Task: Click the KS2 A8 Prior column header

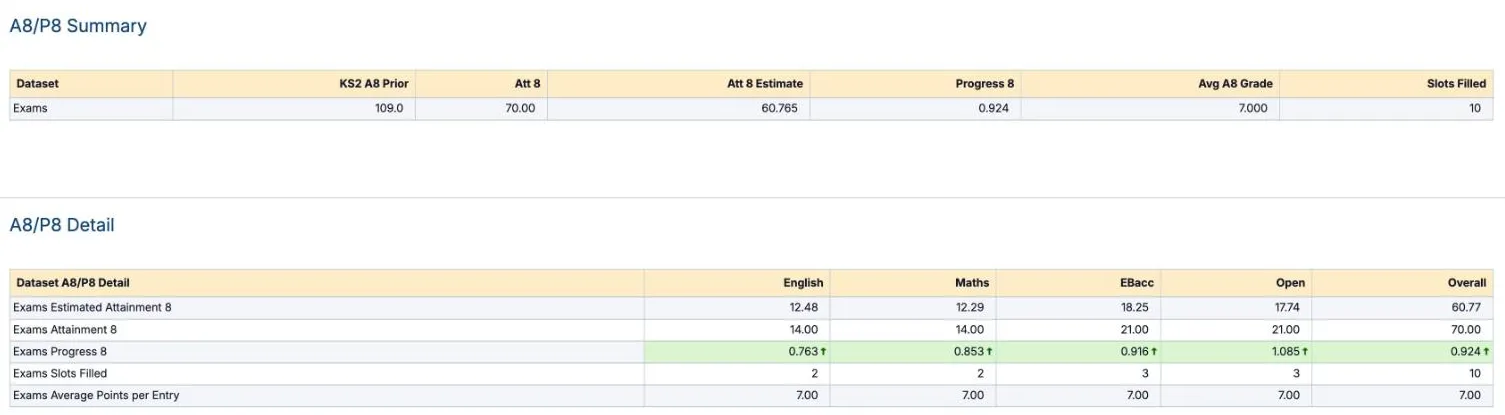Action: pyautogui.click(x=294, y=84)
